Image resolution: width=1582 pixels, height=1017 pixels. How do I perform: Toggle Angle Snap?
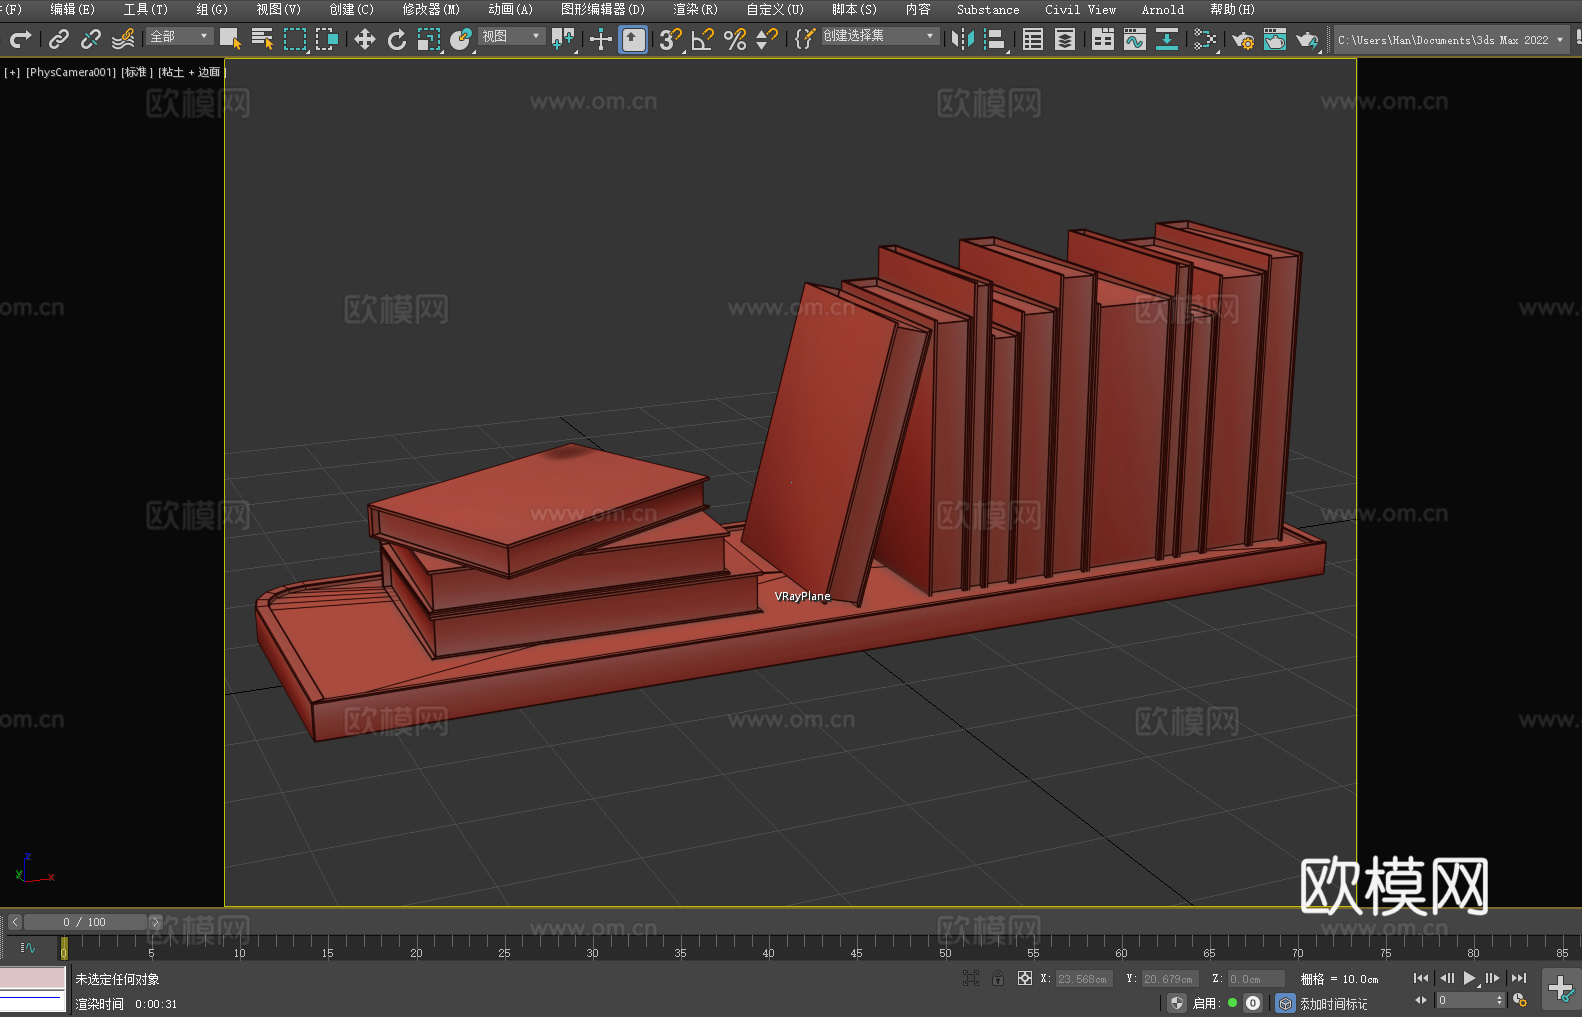(x=703, y=39)
